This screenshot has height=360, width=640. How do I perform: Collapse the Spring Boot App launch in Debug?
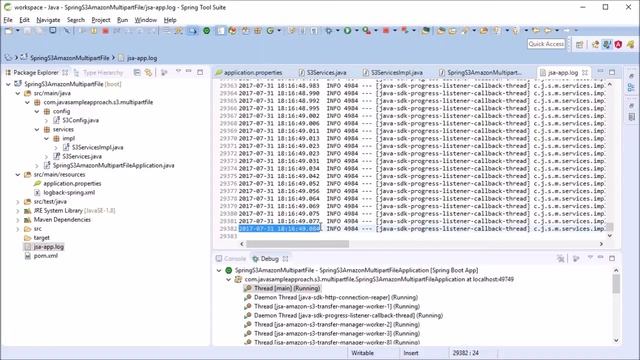pyautogui.click(x=219, y=270)
